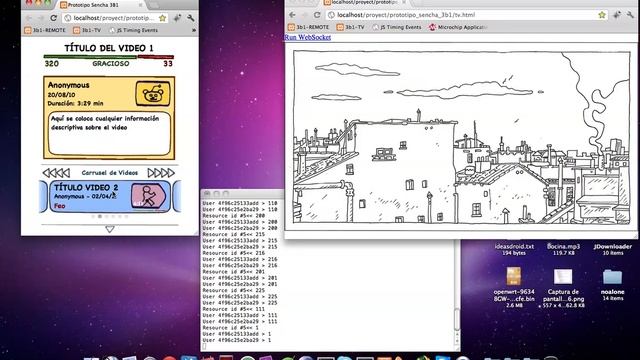Click the Run WebSocket link
Screen dimensions: 640x360
pos(307,37)
